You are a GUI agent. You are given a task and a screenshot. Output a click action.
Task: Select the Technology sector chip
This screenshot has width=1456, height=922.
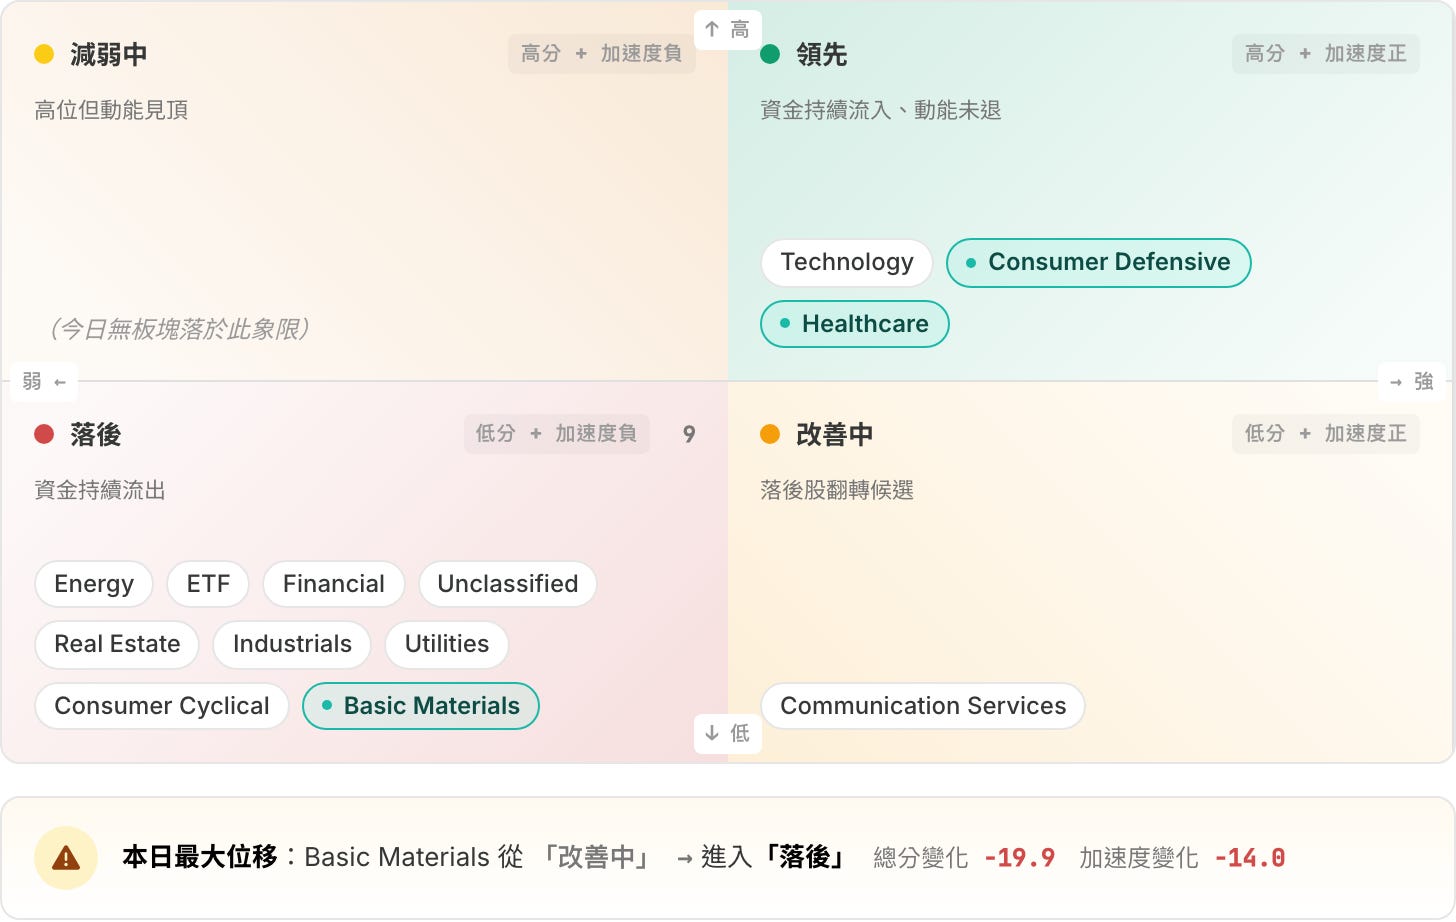(847, 262)
